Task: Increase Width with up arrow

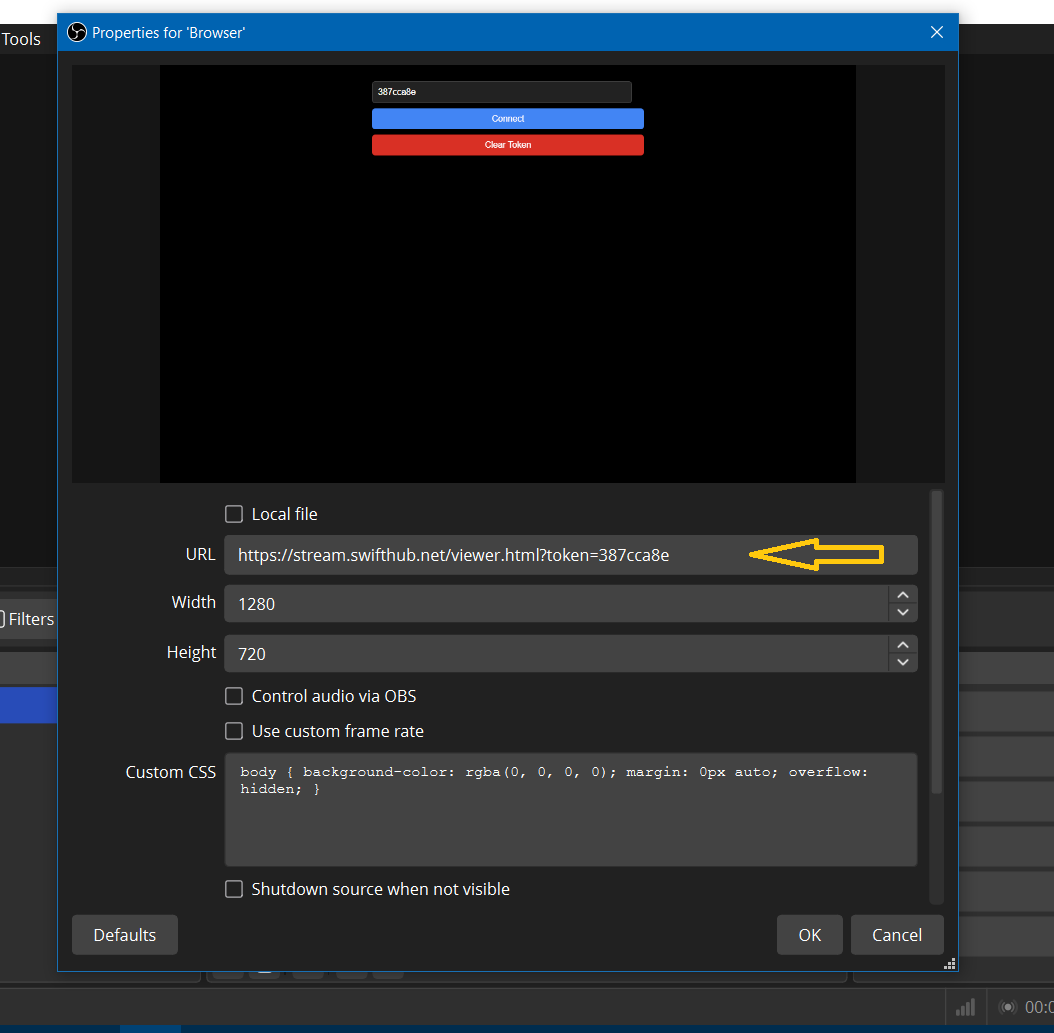Action: [903, 595]
